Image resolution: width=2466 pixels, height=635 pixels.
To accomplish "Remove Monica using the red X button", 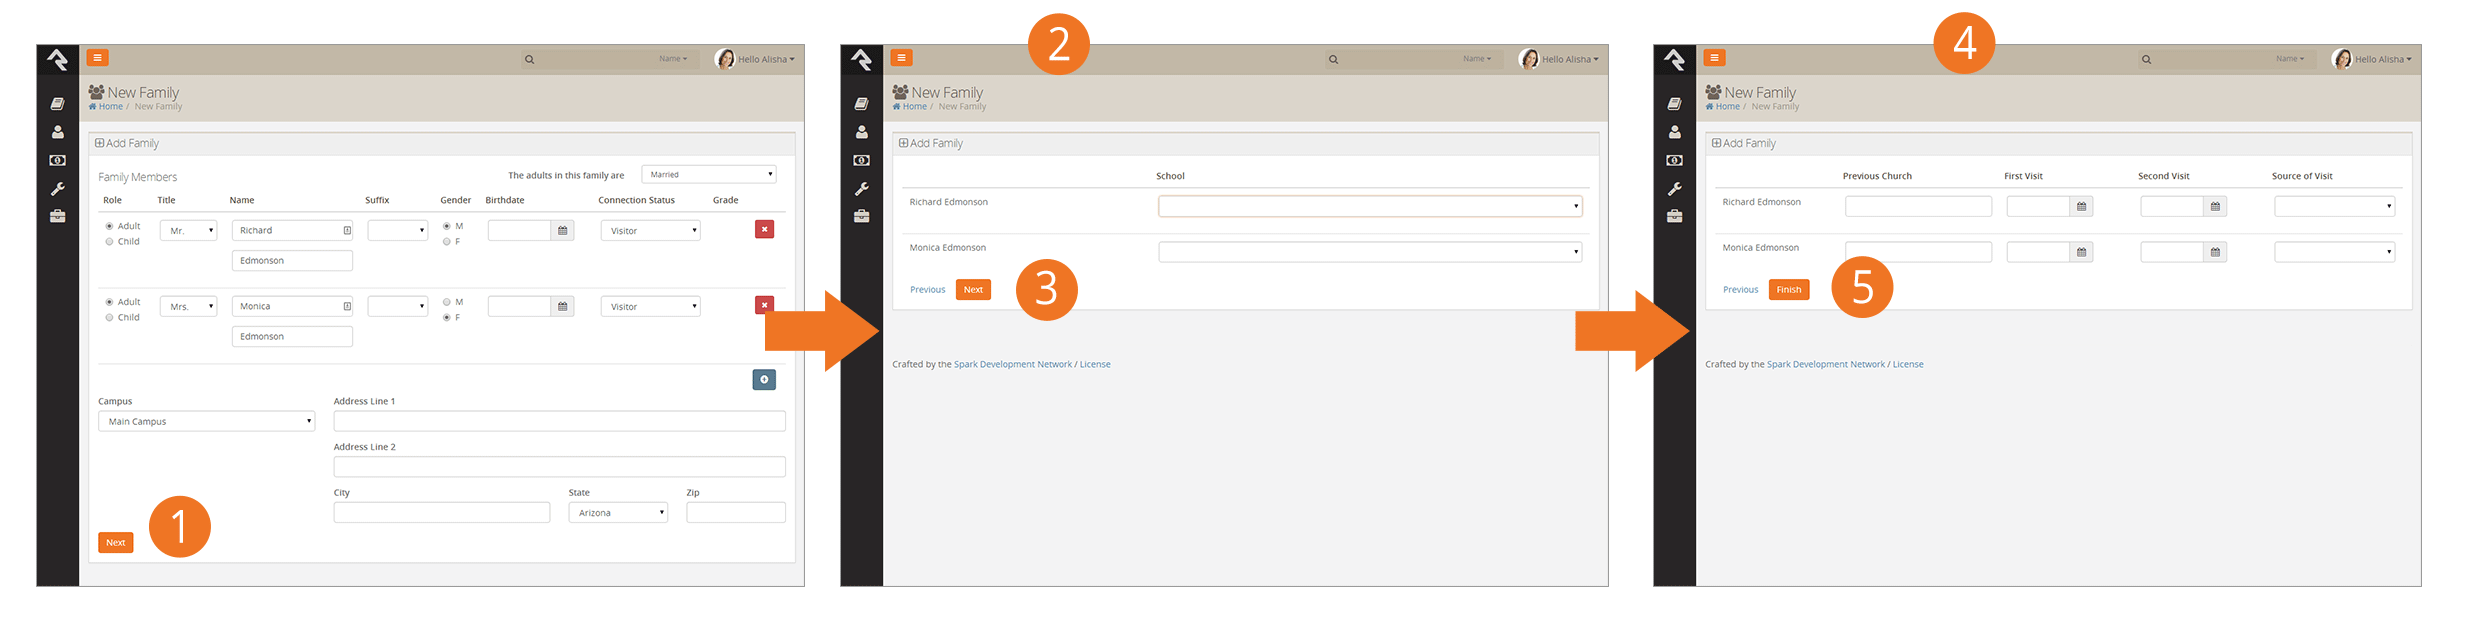I will [765, 305].
